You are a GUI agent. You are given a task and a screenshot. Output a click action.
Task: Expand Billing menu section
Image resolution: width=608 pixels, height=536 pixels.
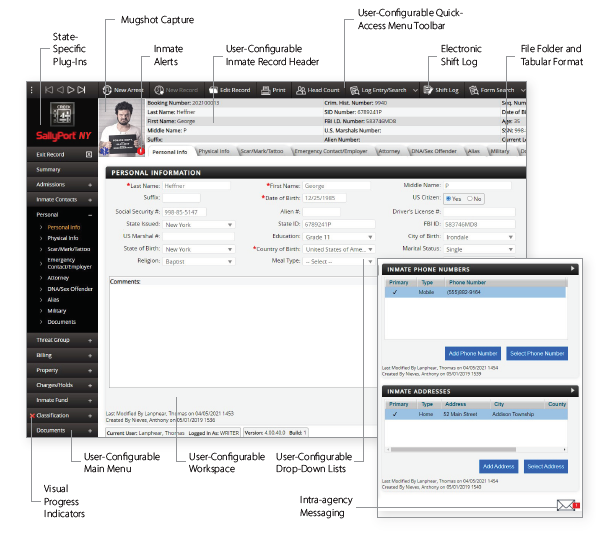point(90,356)
